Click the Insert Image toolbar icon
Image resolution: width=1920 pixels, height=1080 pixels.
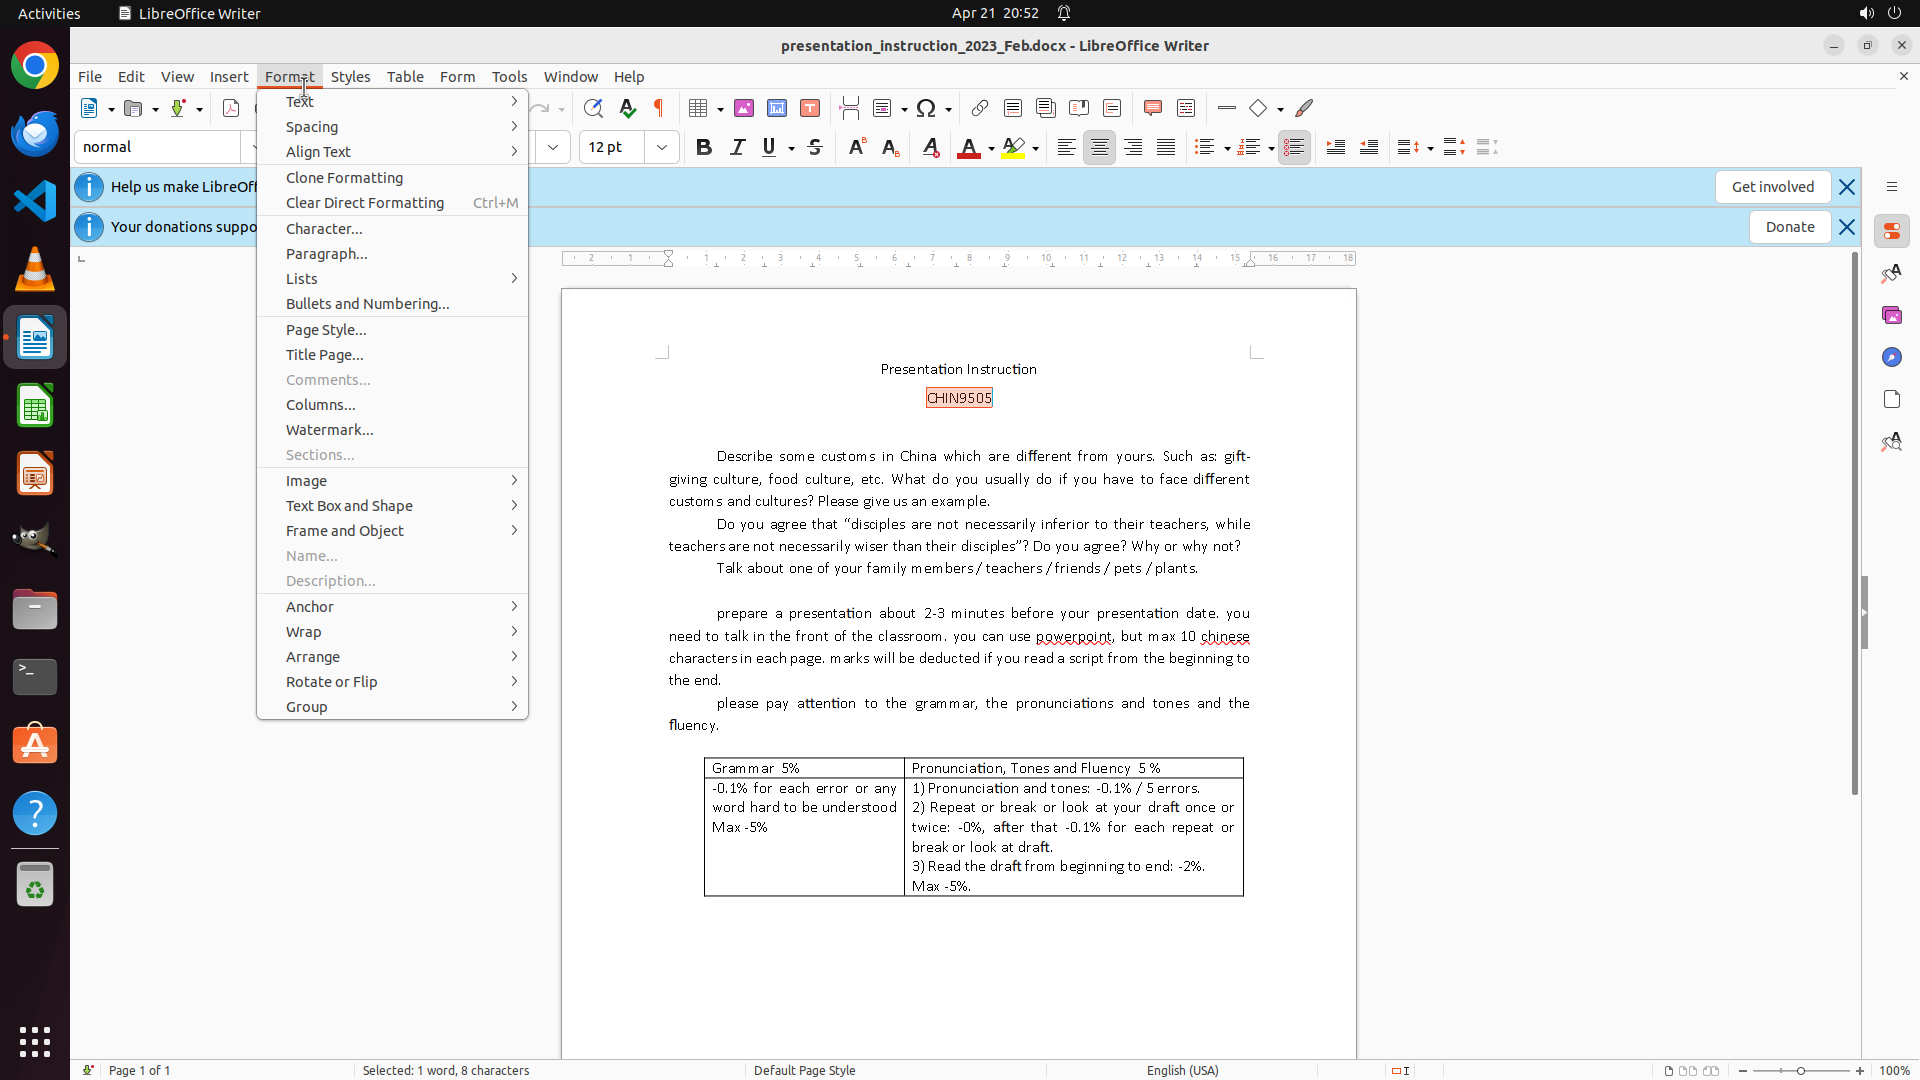pos(744,108)
